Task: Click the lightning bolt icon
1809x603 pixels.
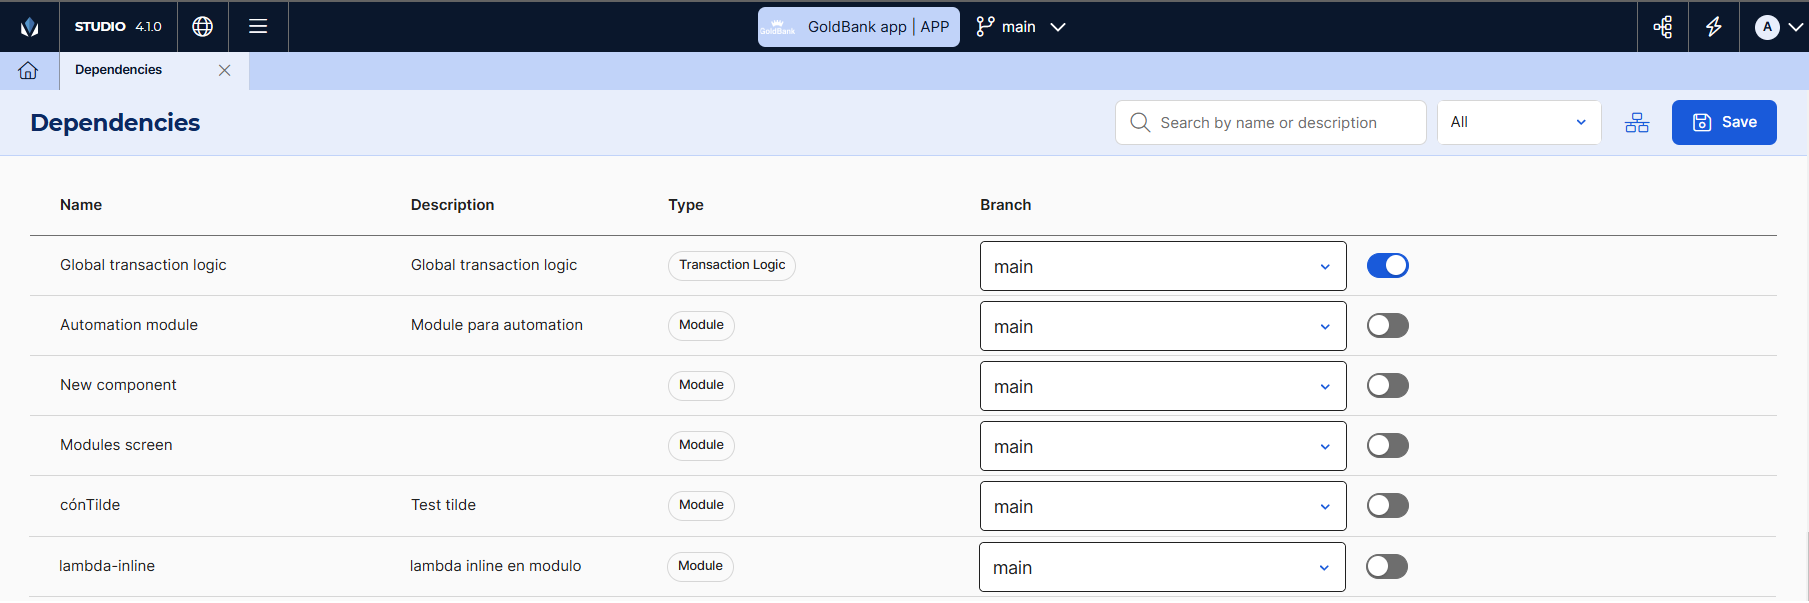Action: pos(1713,27)
